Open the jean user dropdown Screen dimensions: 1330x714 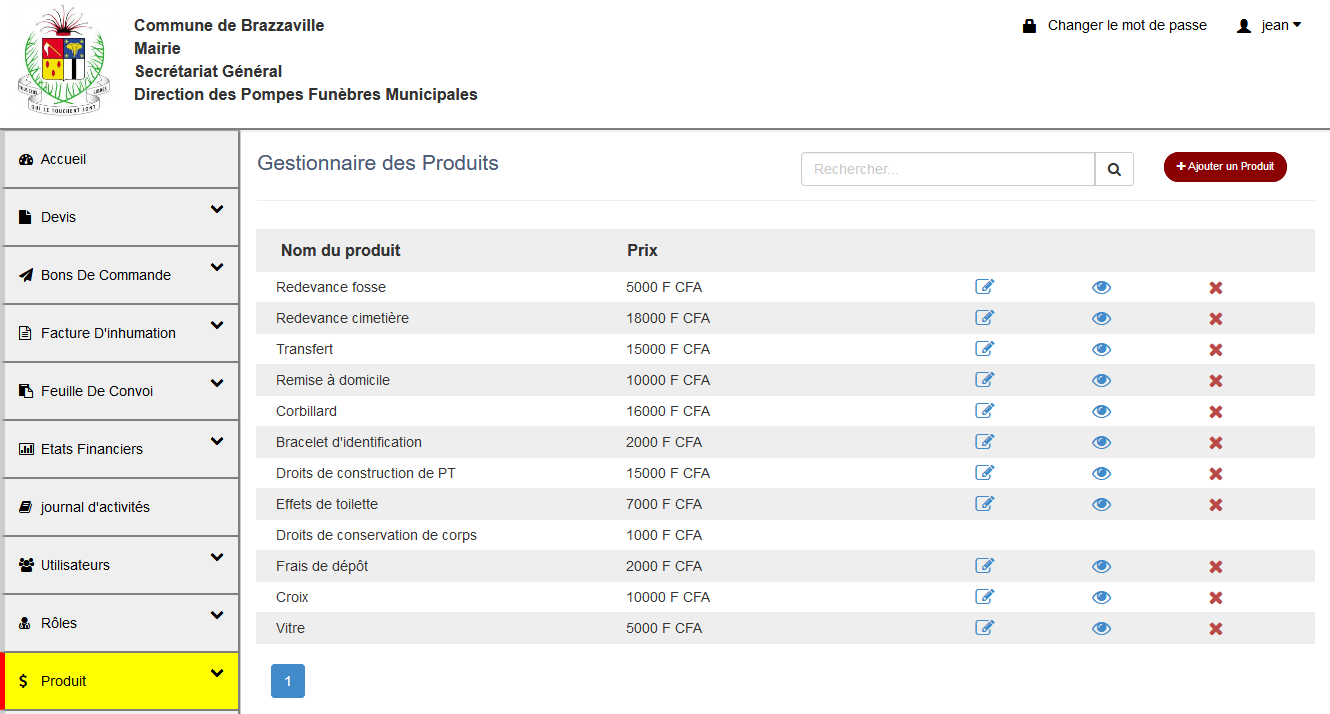tap(1270, 26)
